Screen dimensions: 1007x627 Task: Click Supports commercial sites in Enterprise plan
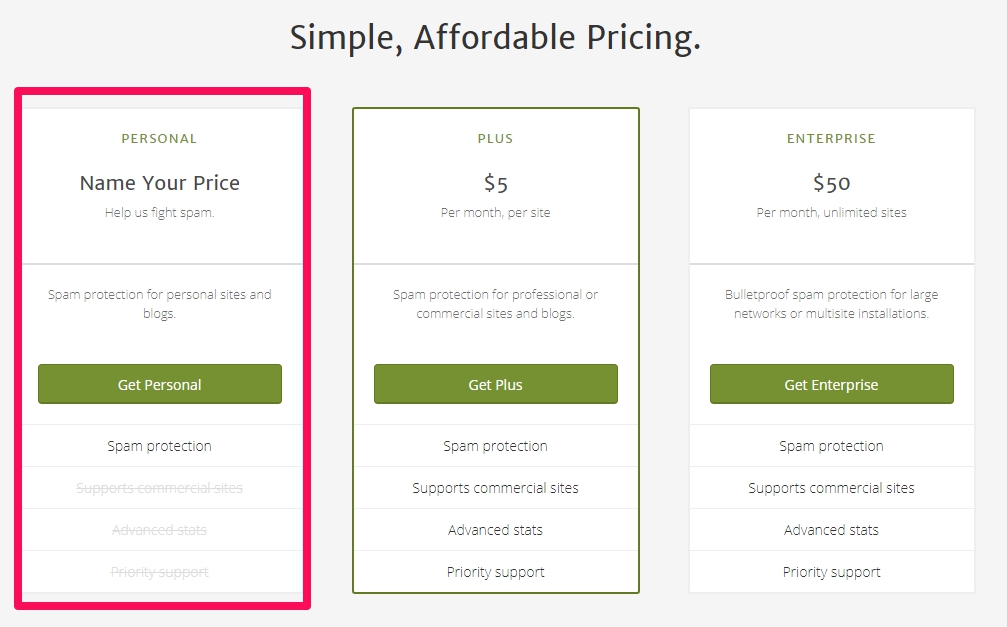click(x=832, y=488)
